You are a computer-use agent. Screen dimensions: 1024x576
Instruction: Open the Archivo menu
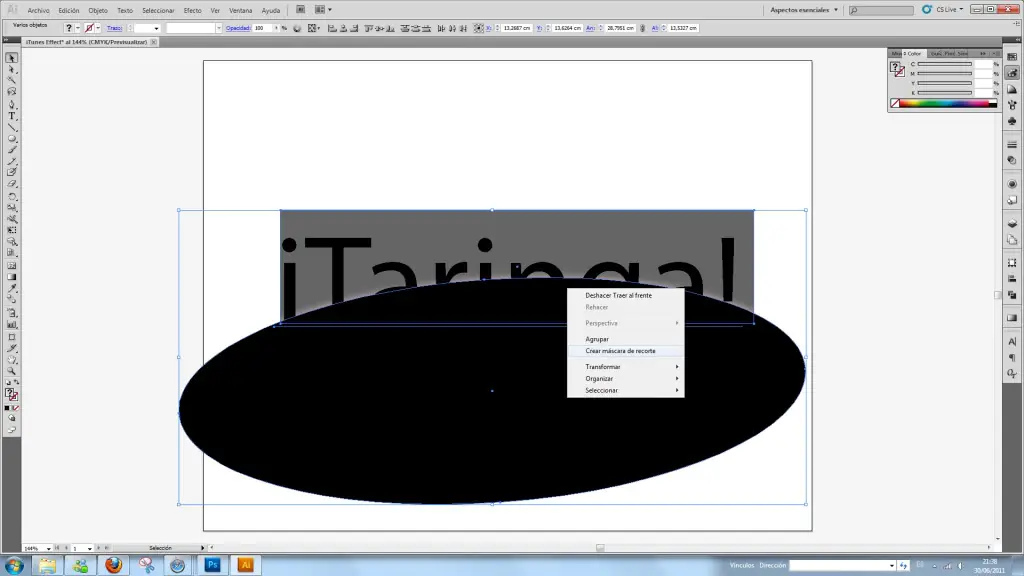[x=39, y=10]
